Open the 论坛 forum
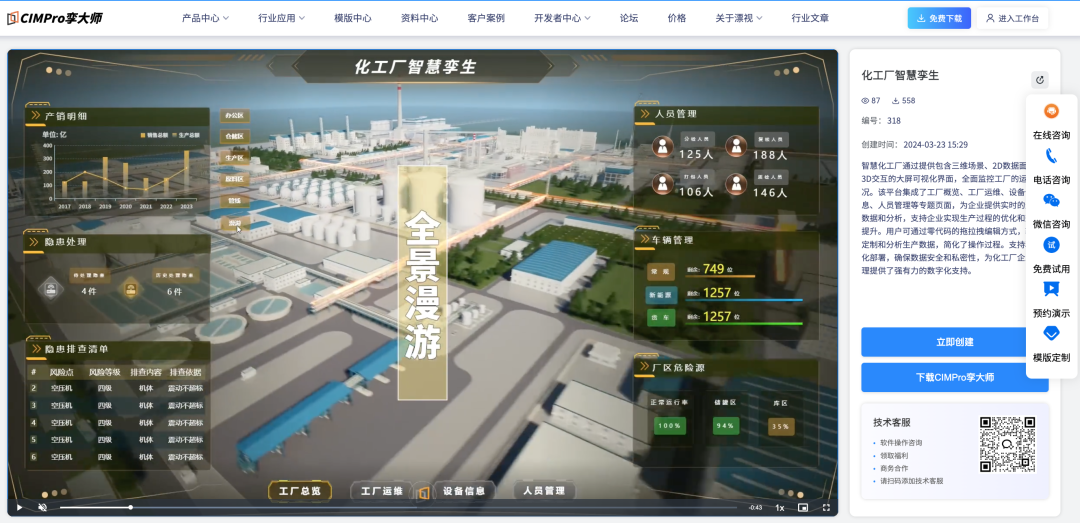This screenshot has height=523, width=1080. [x=629, y=19]
